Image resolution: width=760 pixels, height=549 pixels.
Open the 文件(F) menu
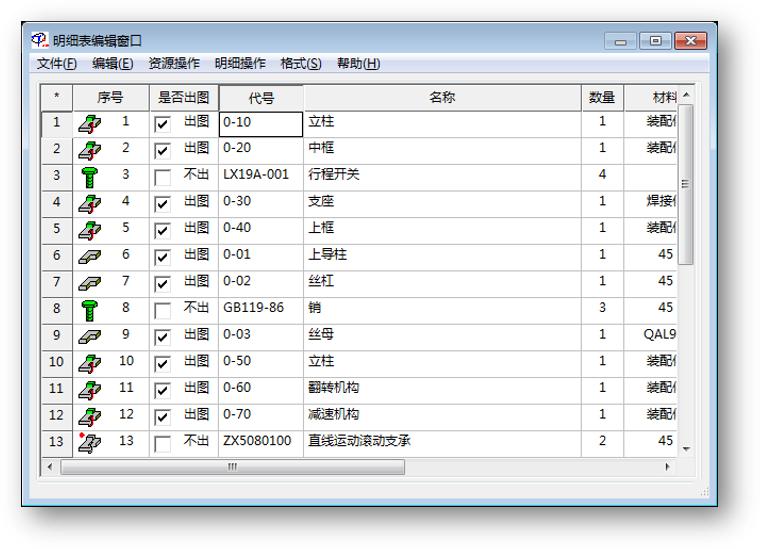tap(57, 63)
